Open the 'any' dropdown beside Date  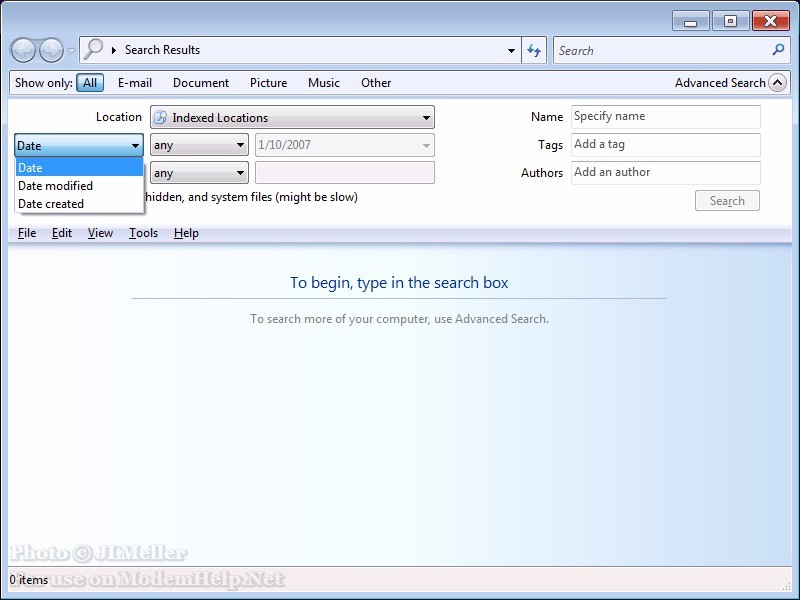(x=199, y=145)
